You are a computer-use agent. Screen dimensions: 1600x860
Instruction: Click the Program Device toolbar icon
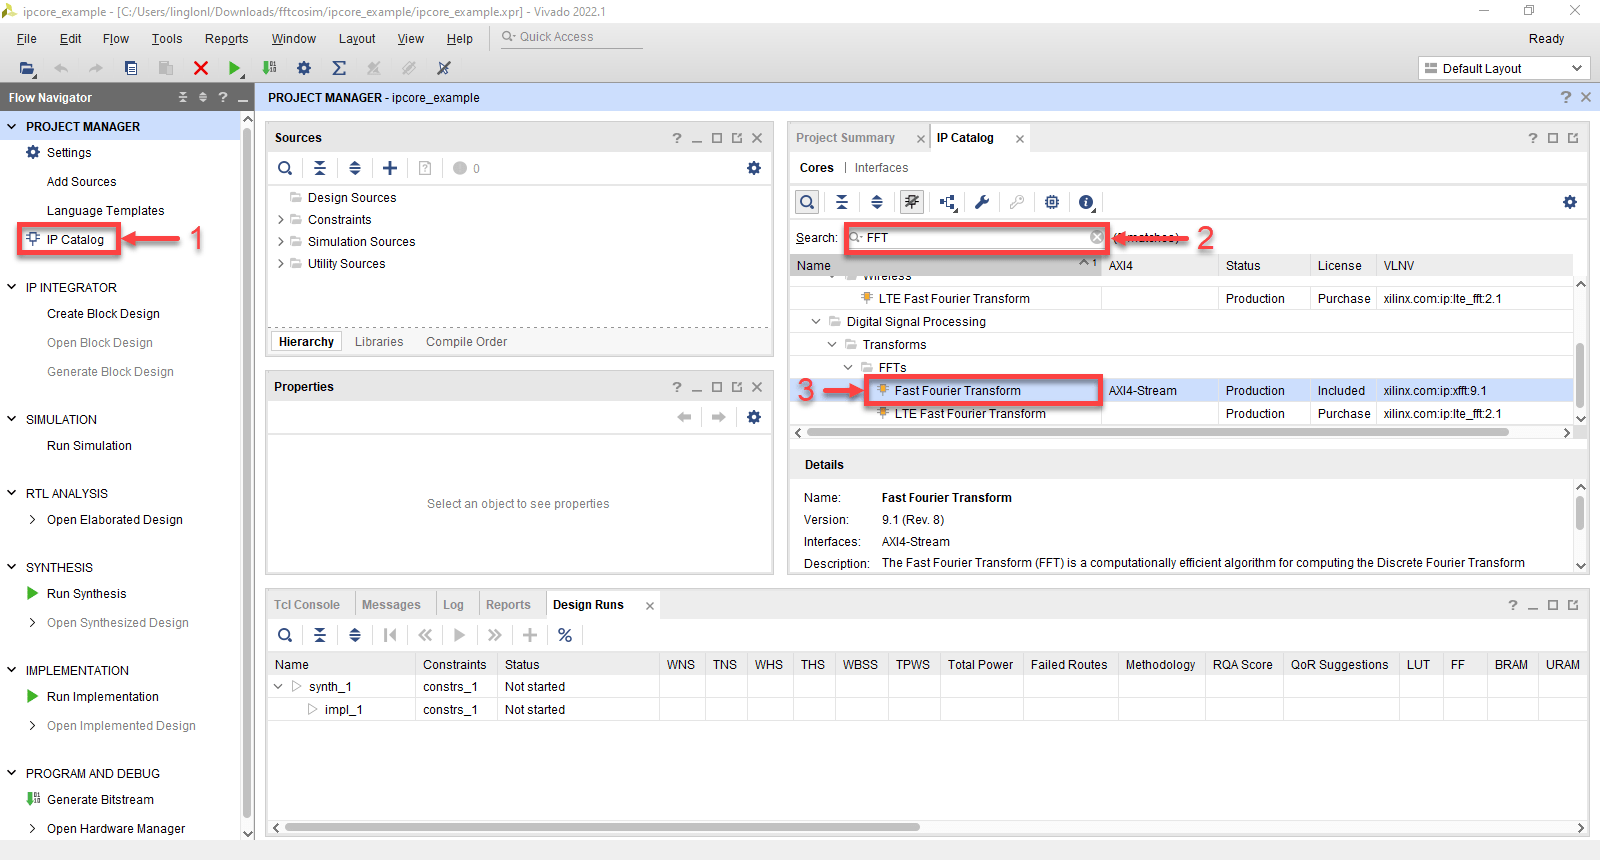point(269,68)
